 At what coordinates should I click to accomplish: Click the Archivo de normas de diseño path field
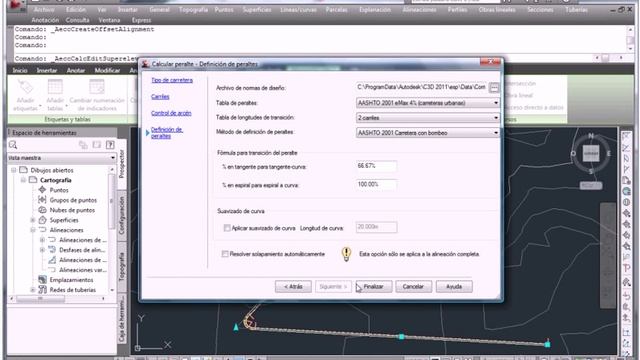click(422, 87)
